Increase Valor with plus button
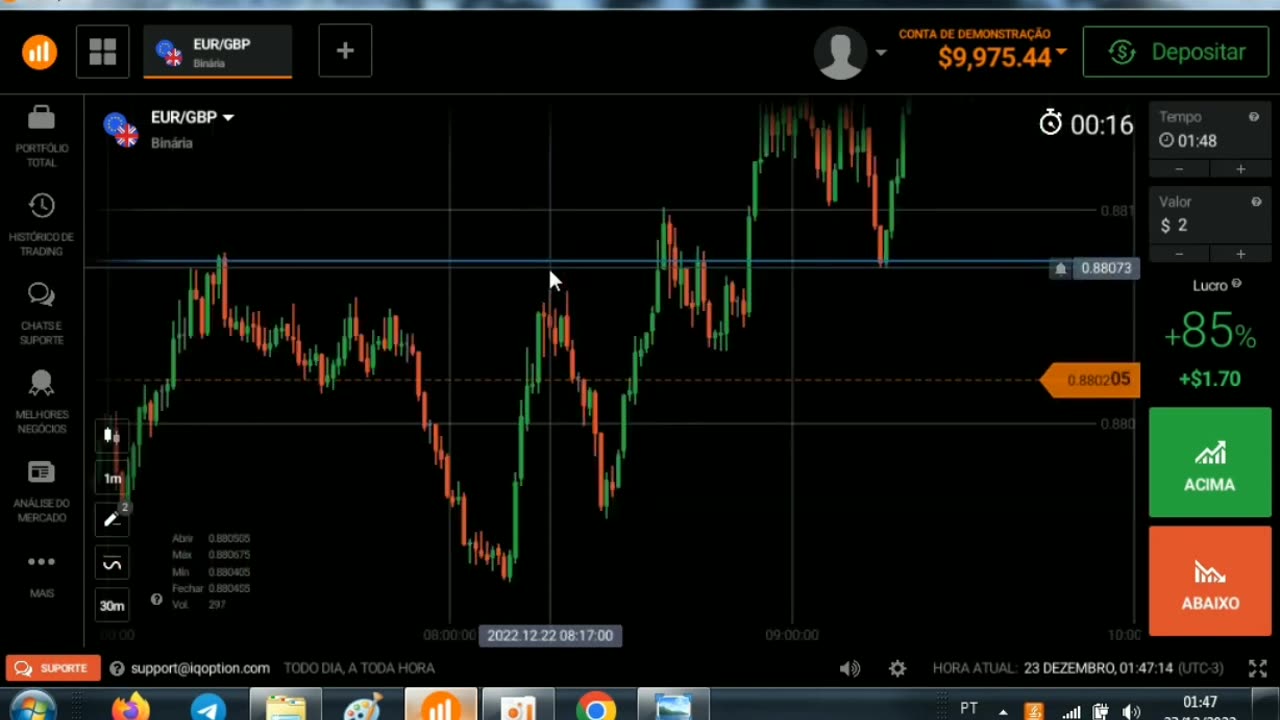The height and width of the screenshot is (720, 1280). 1240,254
